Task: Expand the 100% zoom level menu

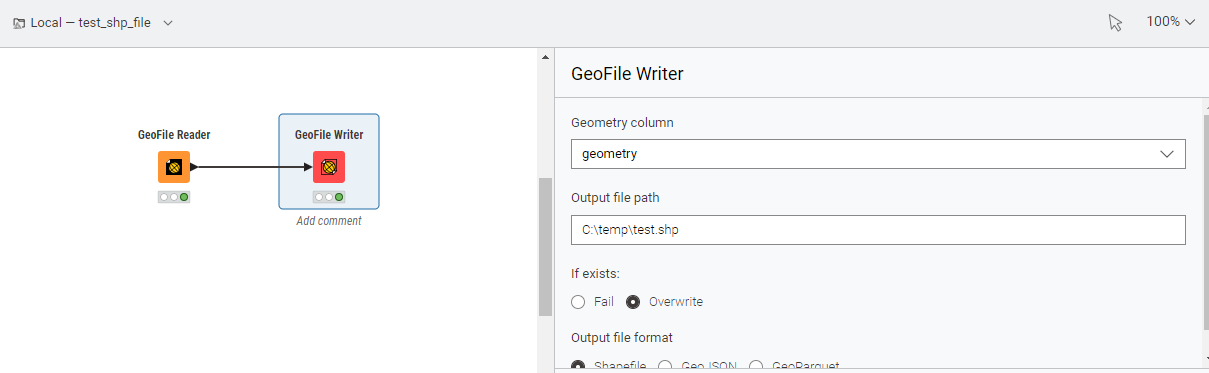Action: pyautogui.click(x=1171, y=22)
